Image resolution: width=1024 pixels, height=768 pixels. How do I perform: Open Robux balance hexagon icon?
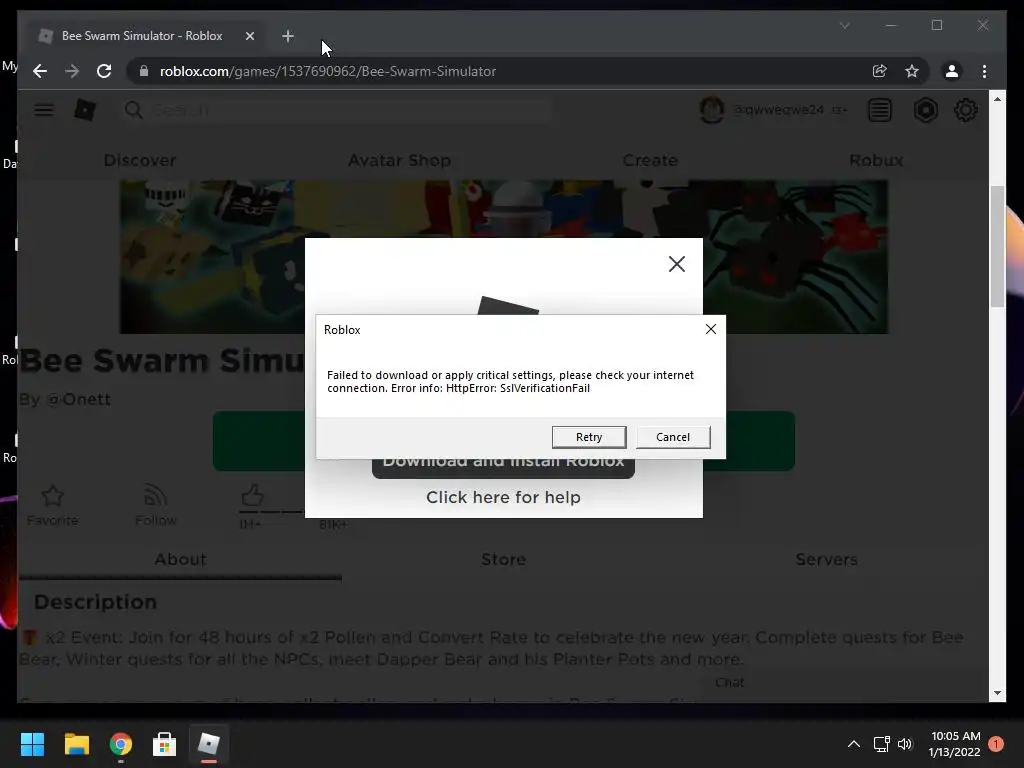925,110
